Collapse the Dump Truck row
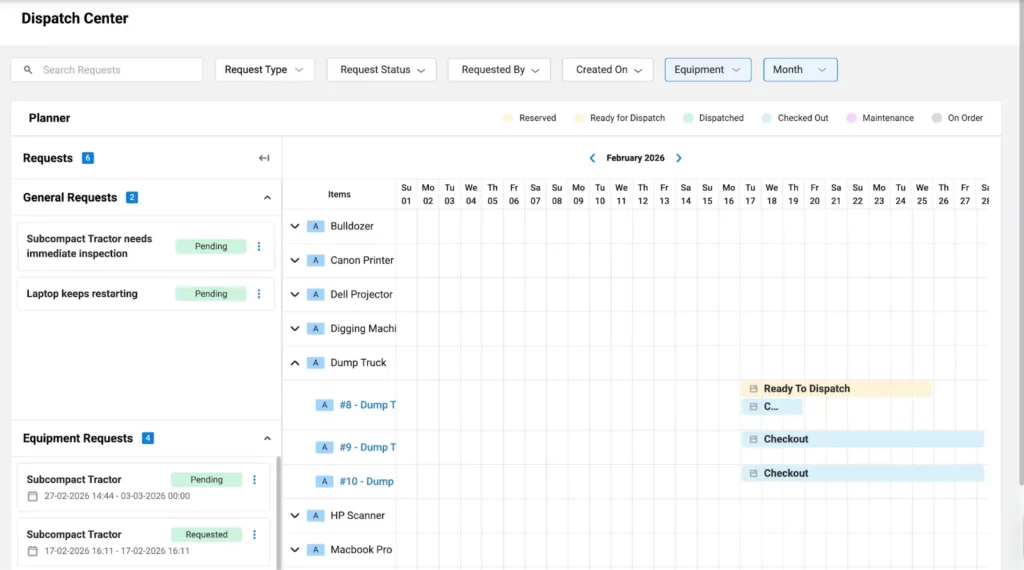1024x570 pixels. [295, 363]
